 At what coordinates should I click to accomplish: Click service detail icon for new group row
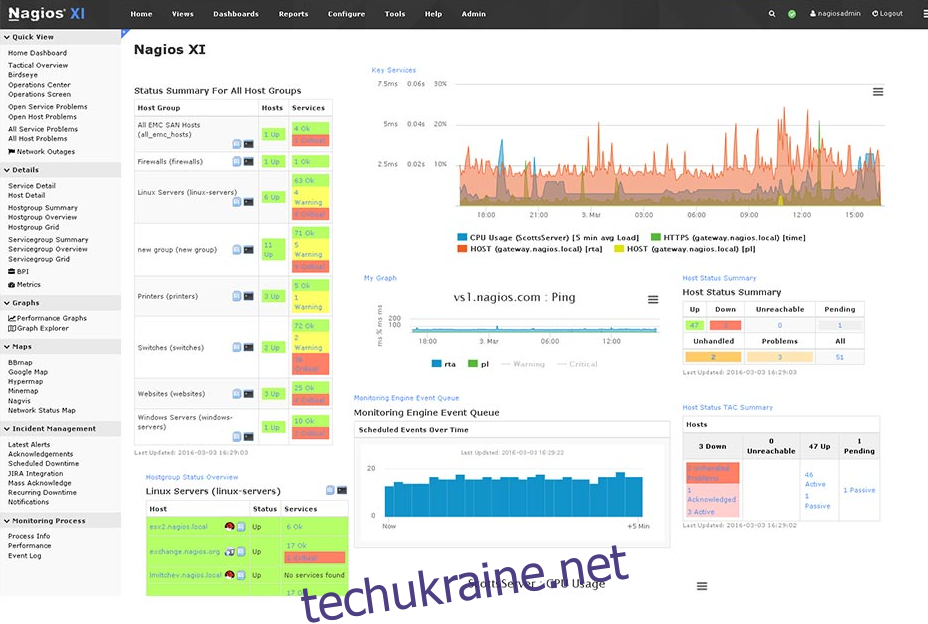[x=237, y=250]
